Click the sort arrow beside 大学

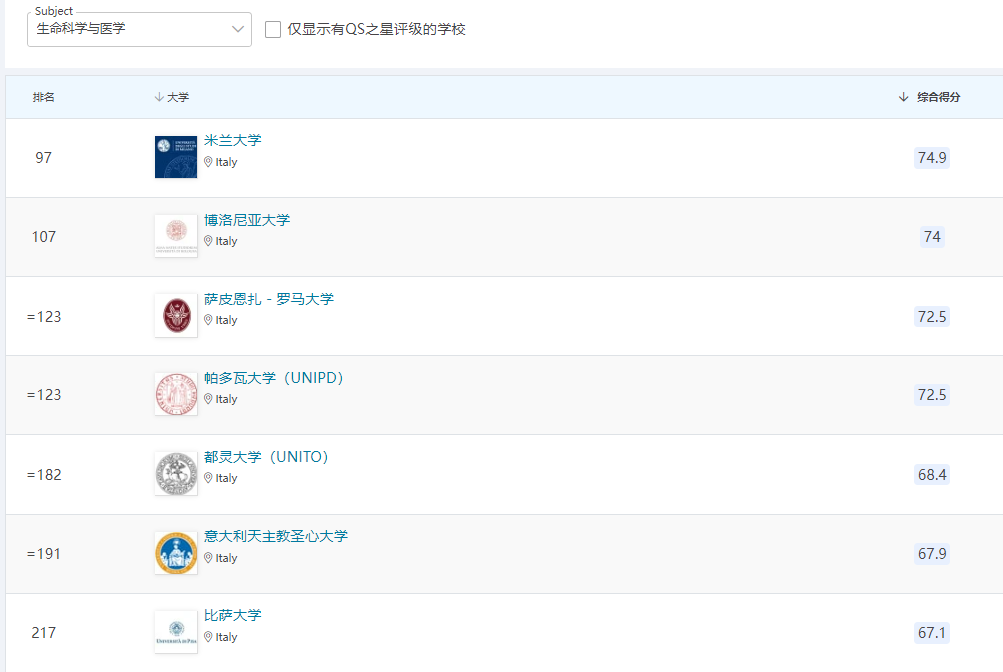159,97
